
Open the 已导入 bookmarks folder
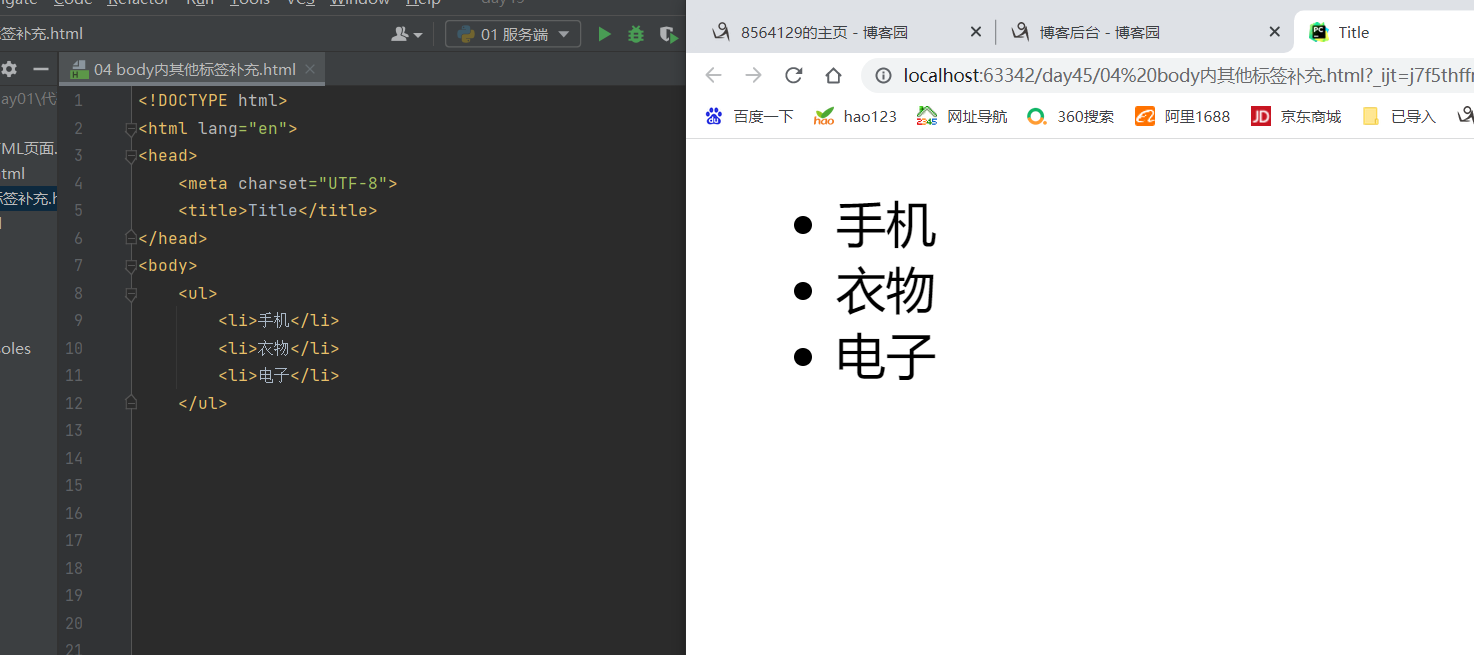pos(1399,116)
